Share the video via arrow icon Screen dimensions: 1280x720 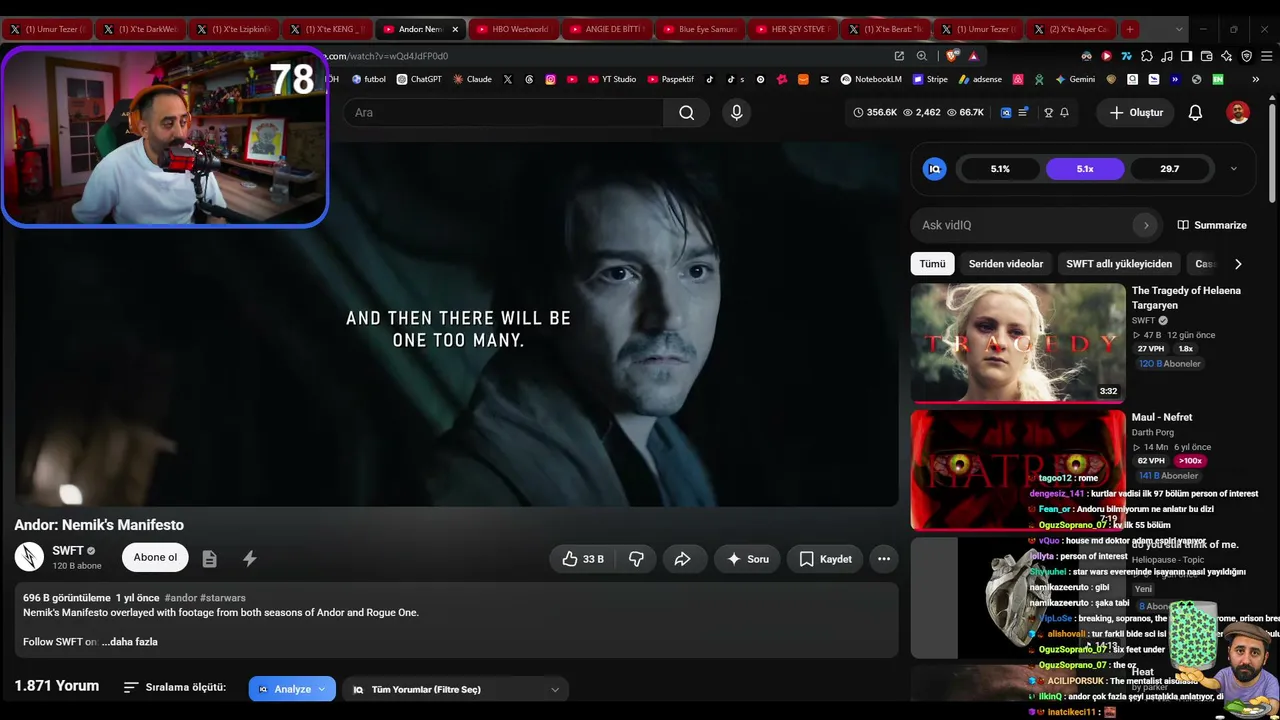coord(682,559)
